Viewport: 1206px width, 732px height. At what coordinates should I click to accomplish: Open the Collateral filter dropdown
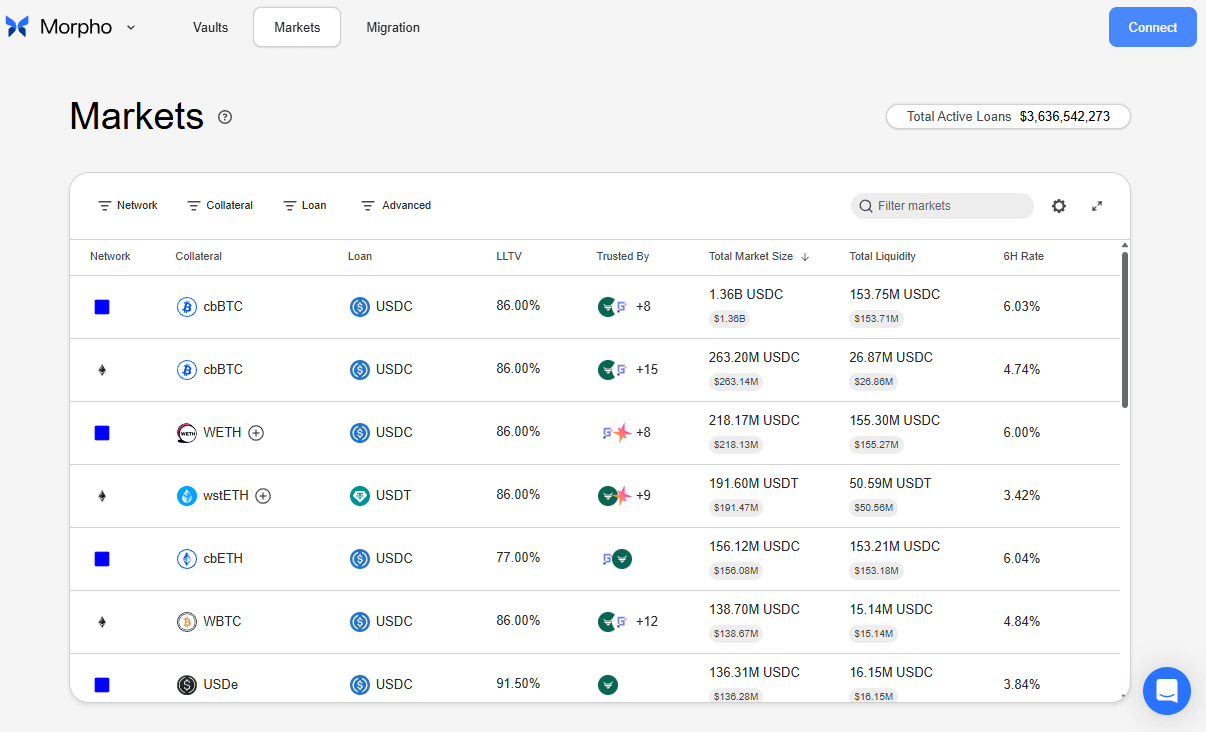220,206
